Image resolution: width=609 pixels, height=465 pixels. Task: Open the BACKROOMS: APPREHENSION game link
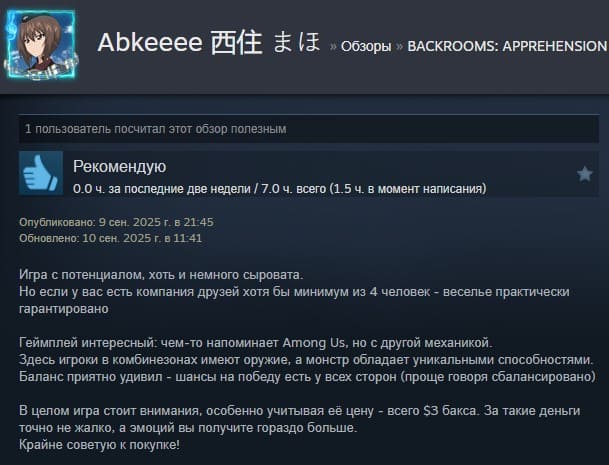click(x=507, y=46)
